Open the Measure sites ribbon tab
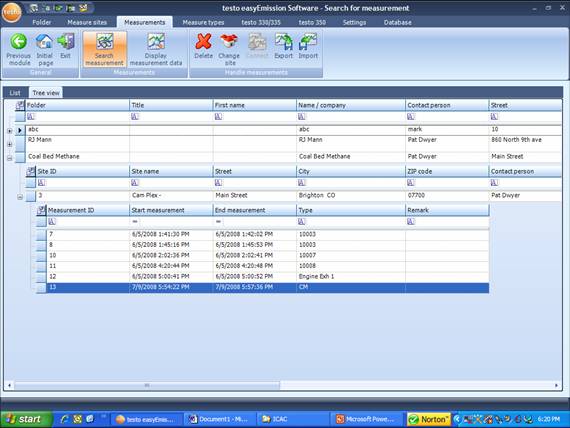Screen dimensions: 570x428 [87, 23]
